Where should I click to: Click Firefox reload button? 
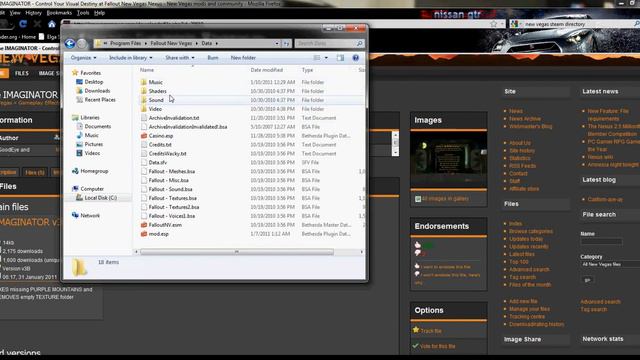tap(23, 24)
